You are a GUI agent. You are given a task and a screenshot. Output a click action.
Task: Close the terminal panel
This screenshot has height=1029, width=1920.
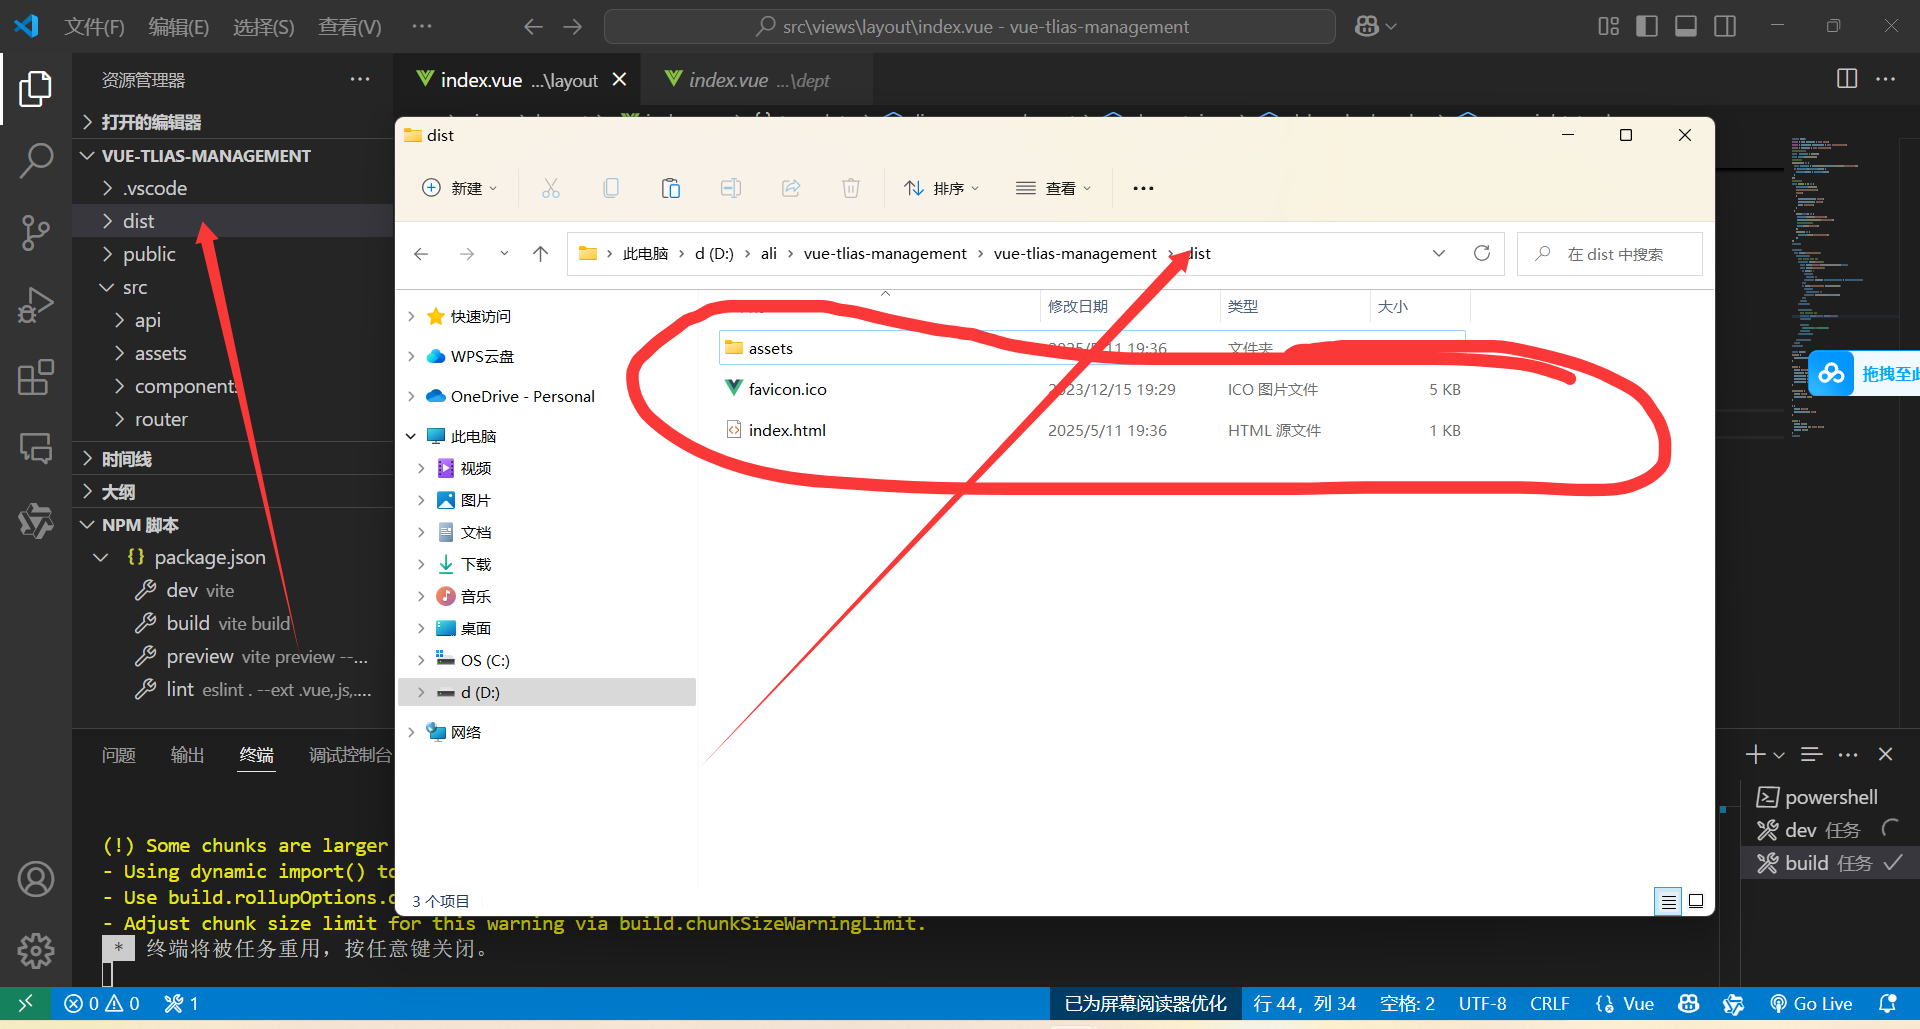pos(1885,755)
